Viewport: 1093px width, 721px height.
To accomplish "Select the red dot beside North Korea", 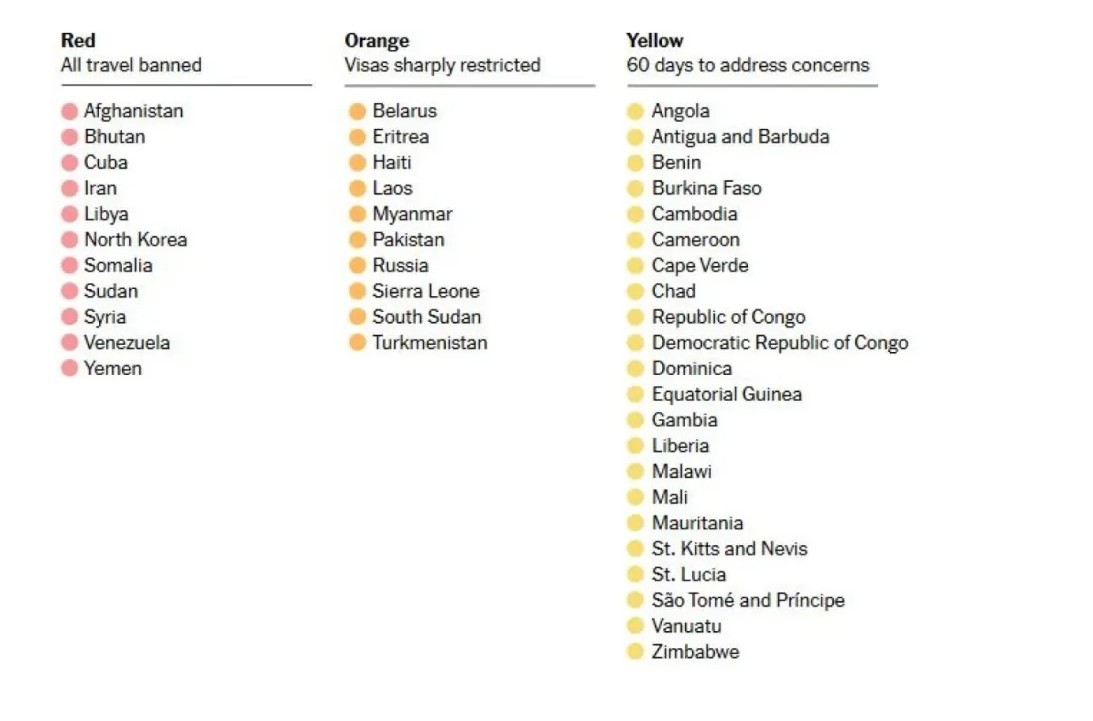I will tap(69, 240).
